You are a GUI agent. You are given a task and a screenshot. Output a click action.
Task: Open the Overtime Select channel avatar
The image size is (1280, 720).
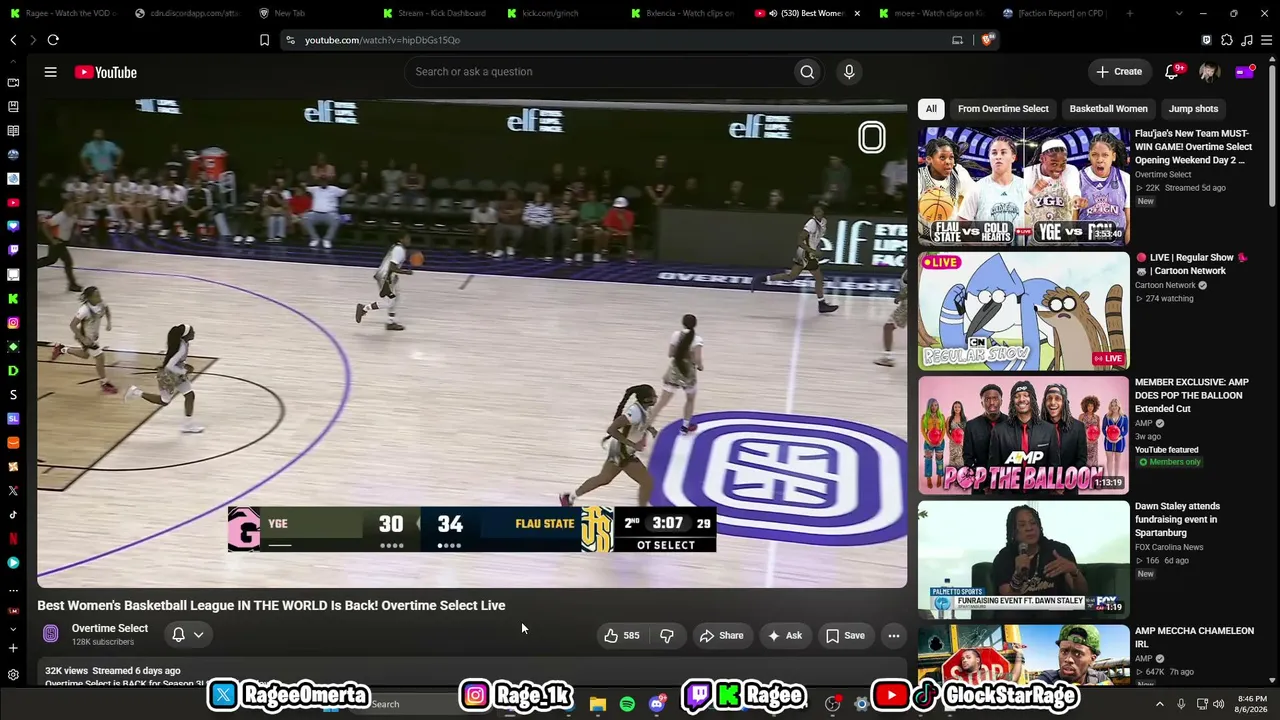[x=51, y=634]
